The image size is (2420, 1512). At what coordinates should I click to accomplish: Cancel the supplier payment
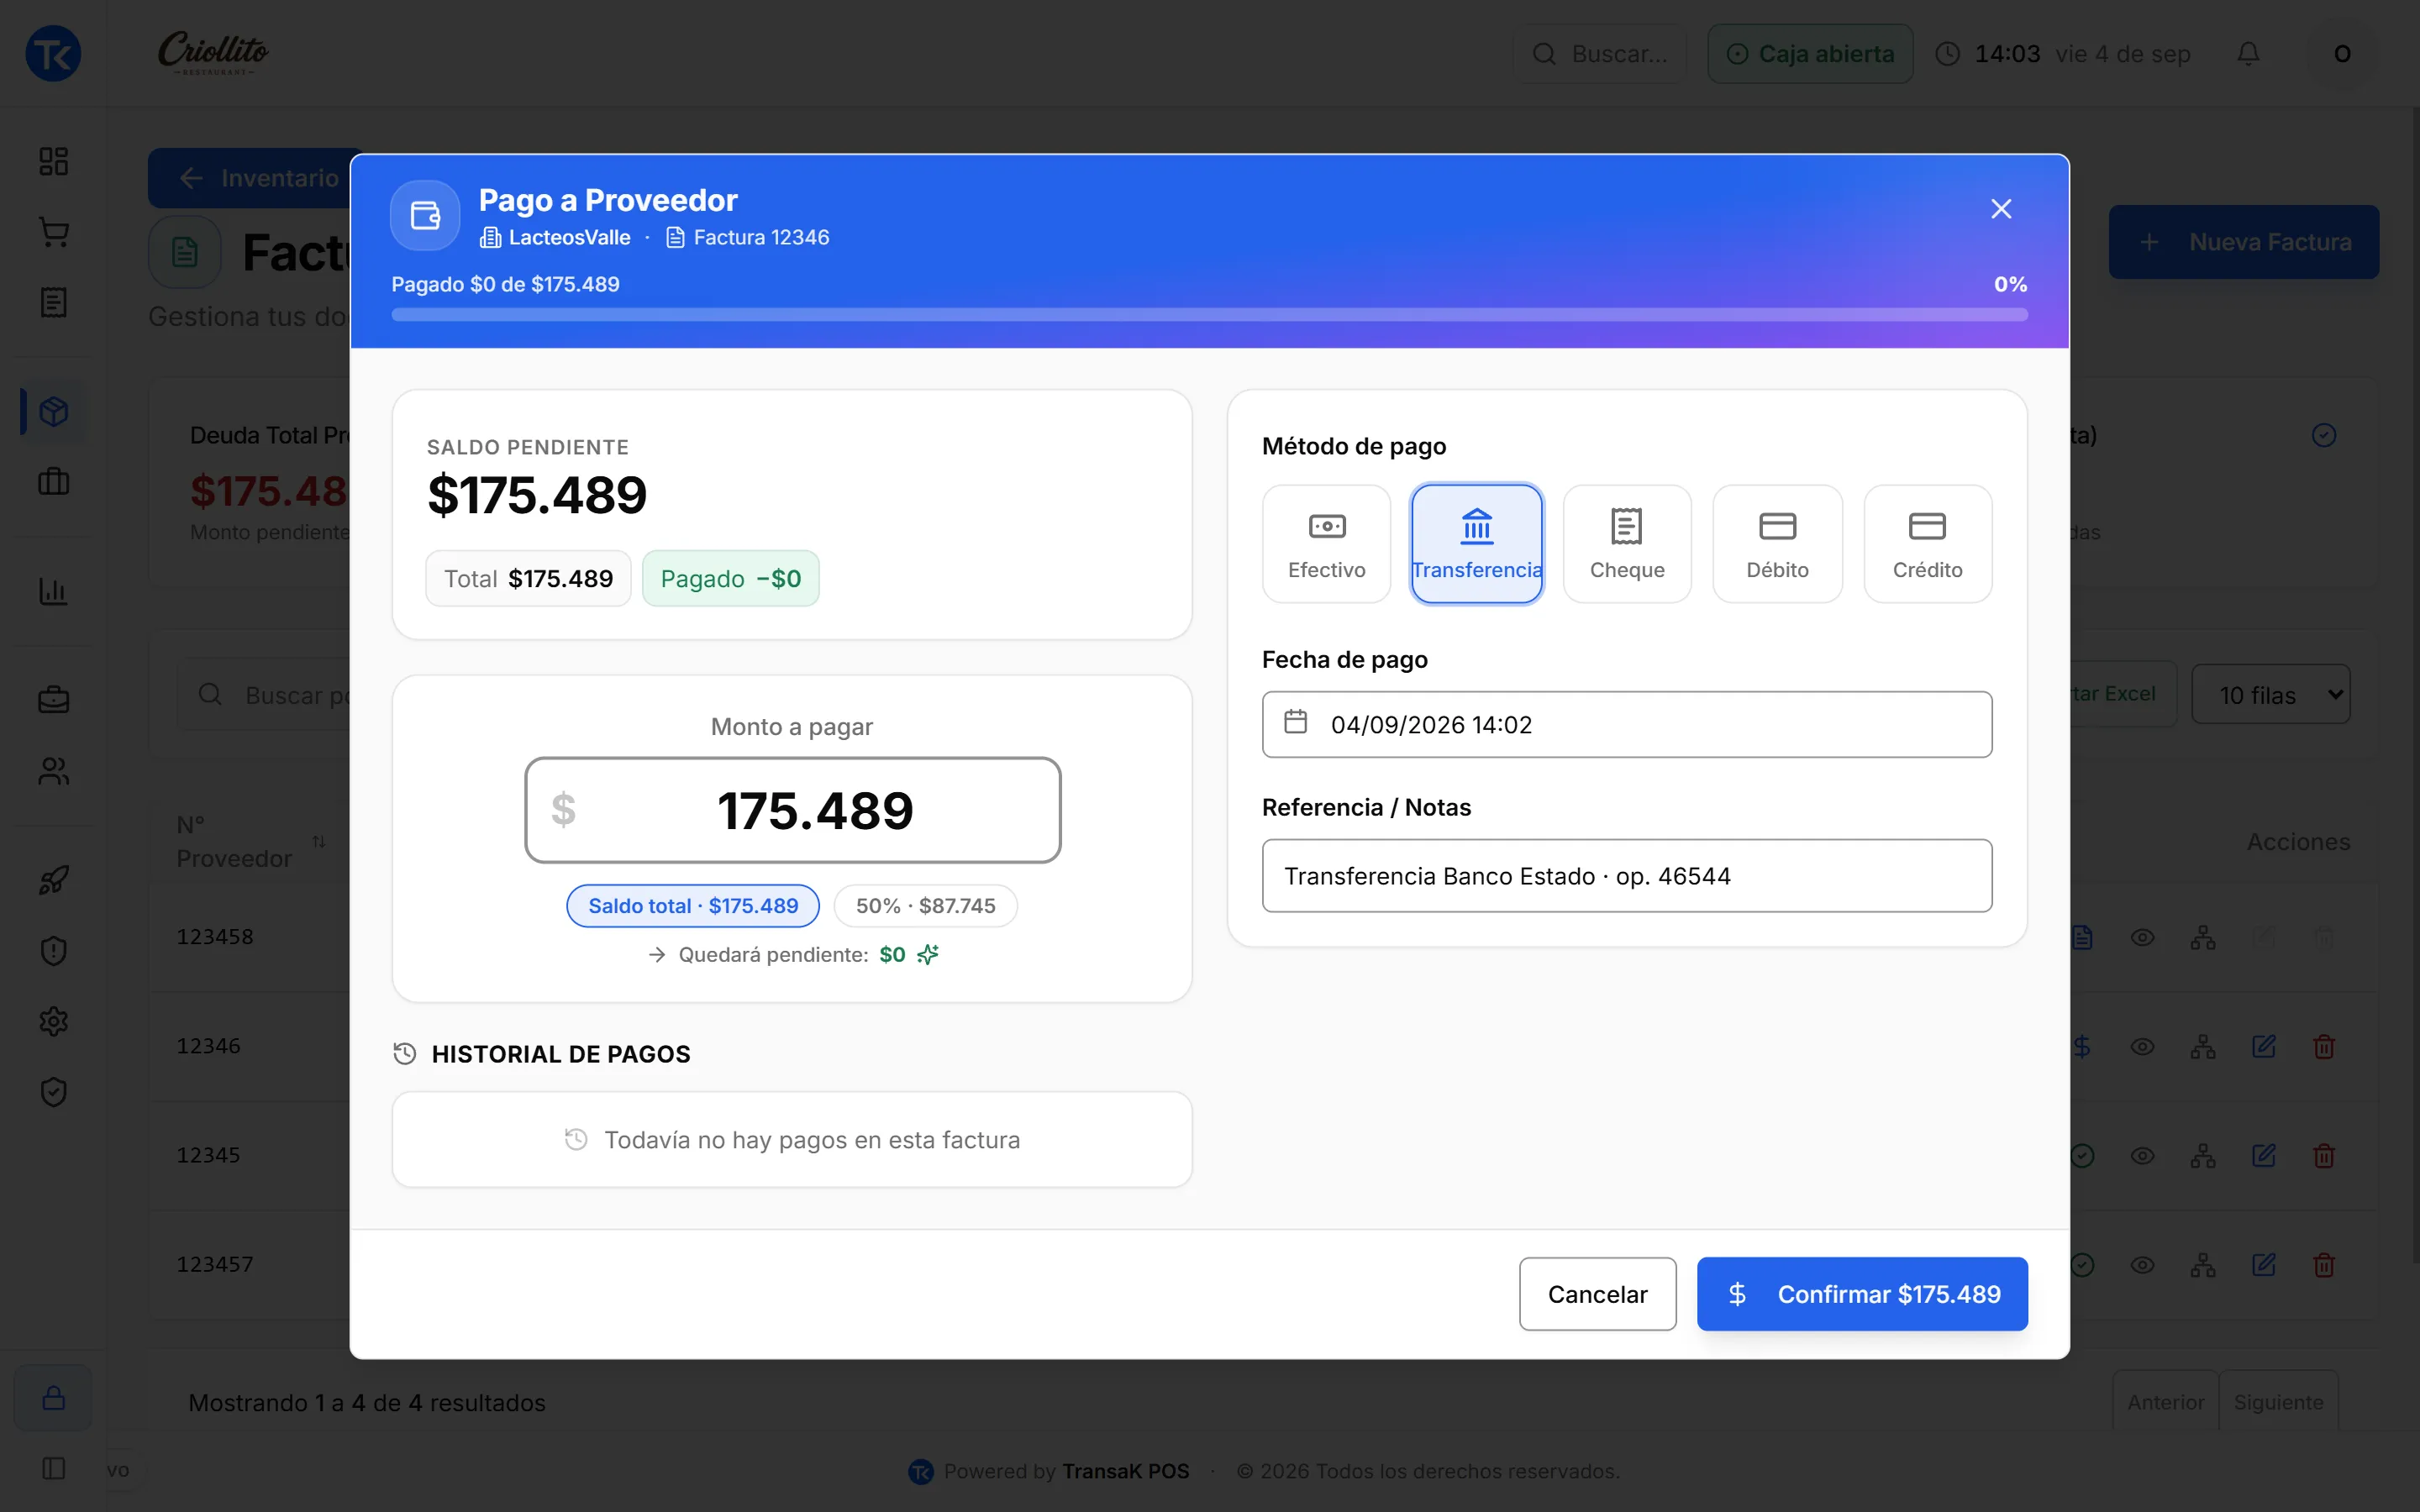pyautogui.click(x=1597, y=1294)
